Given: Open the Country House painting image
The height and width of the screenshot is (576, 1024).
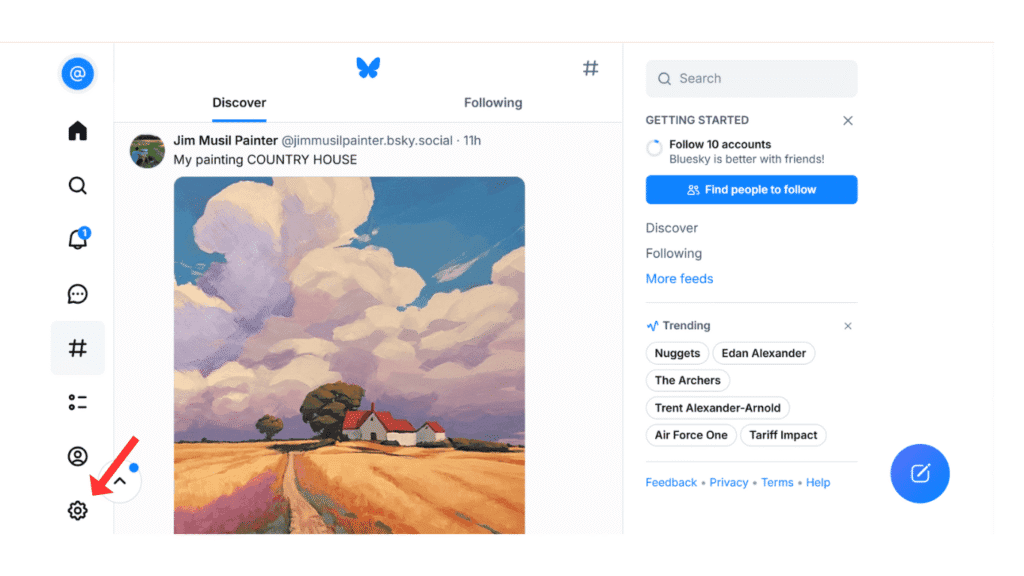Looking at the screenshot, I should tap(349, 355).
